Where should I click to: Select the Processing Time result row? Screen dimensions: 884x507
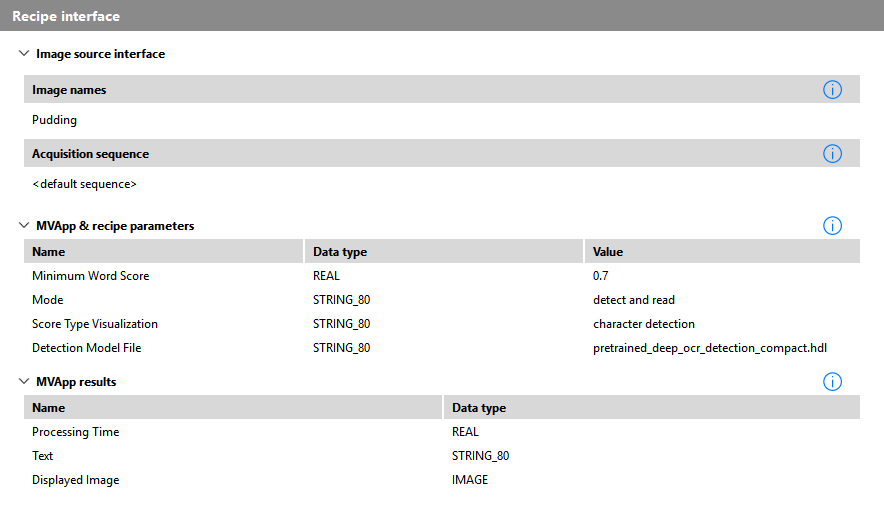tap(76, 432)
